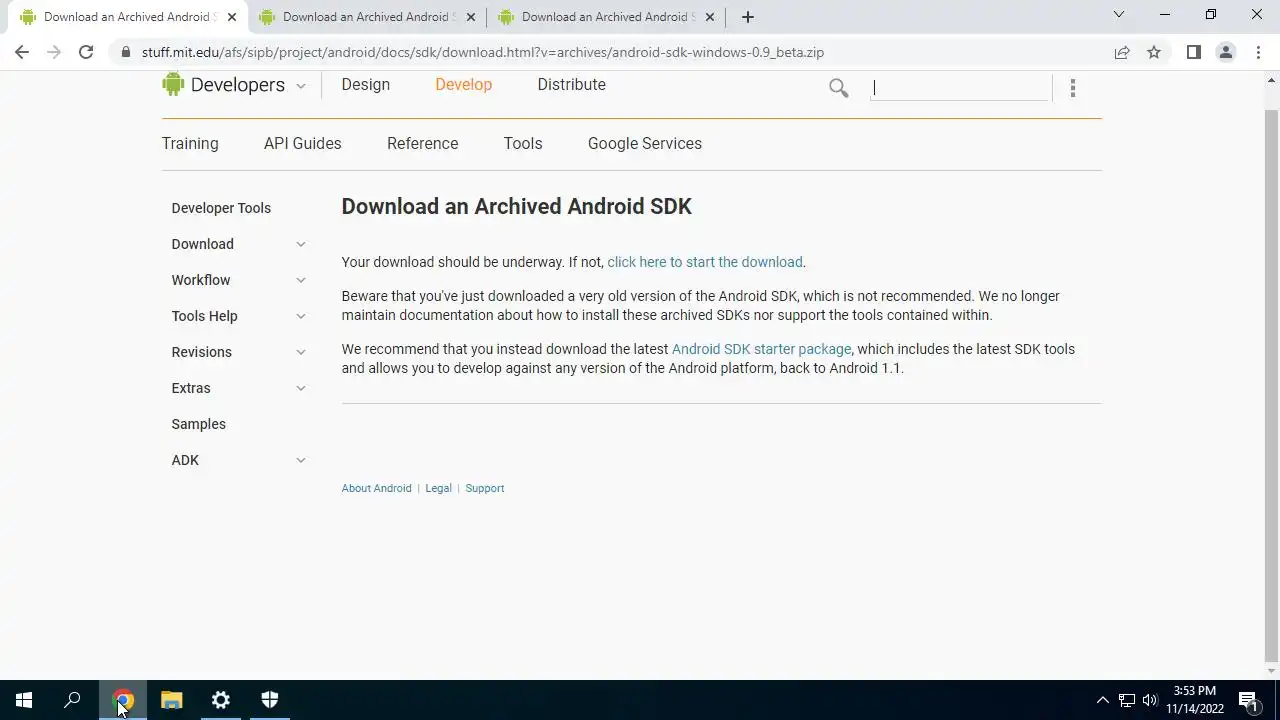The image size is (1280, 720).
Task: Expand the Download section chevron
Action: point(300,244)
